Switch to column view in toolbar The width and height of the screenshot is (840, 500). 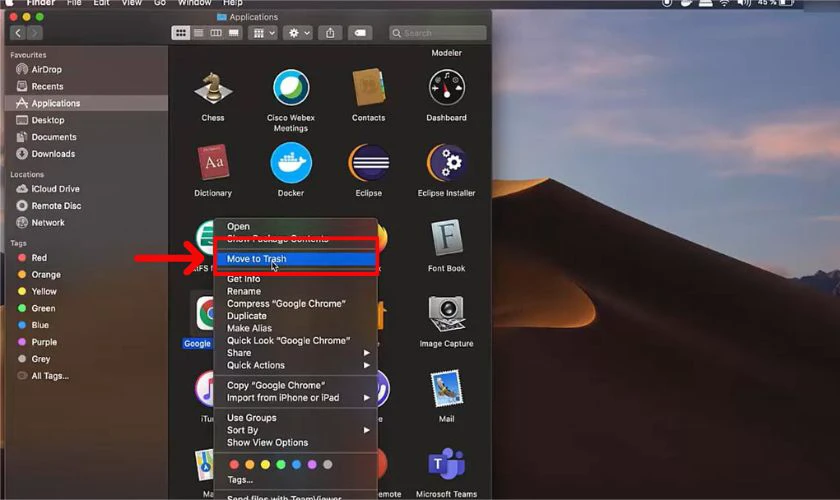[216, 33]
